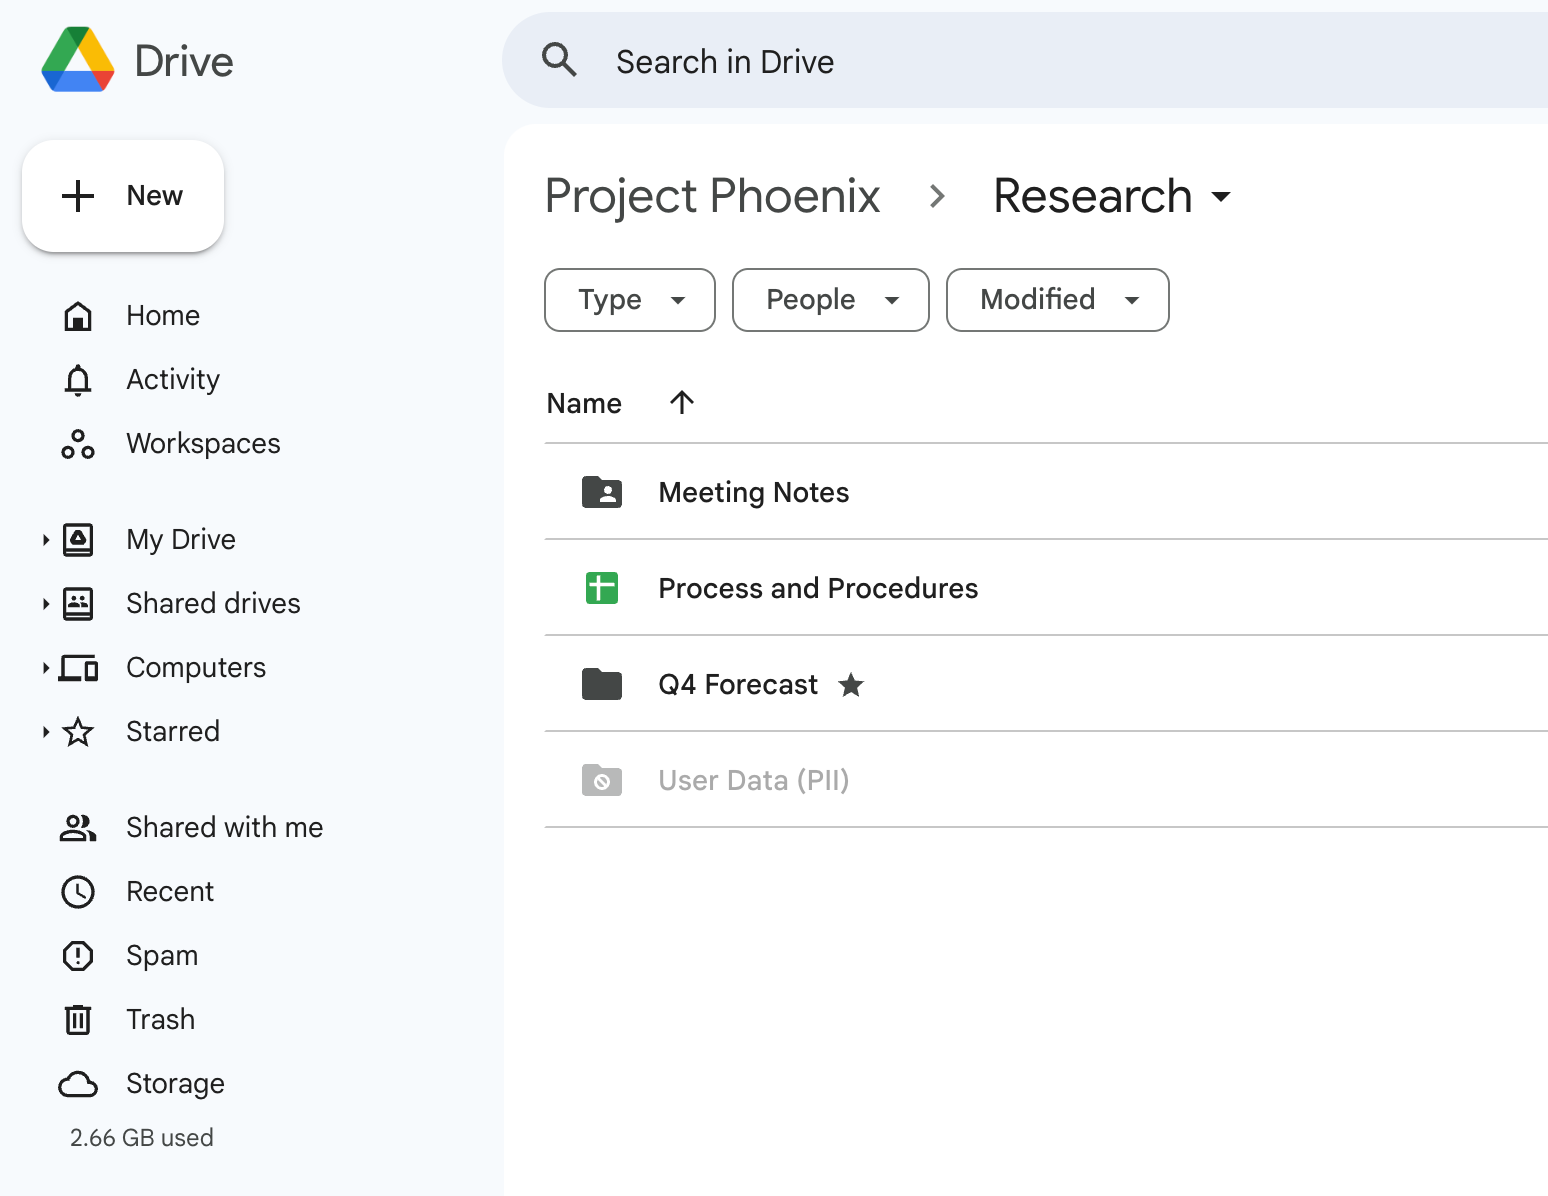The image size is (1548, 1196).
Task: Click the Spam warning icon
Action: (x=78, y=956)
